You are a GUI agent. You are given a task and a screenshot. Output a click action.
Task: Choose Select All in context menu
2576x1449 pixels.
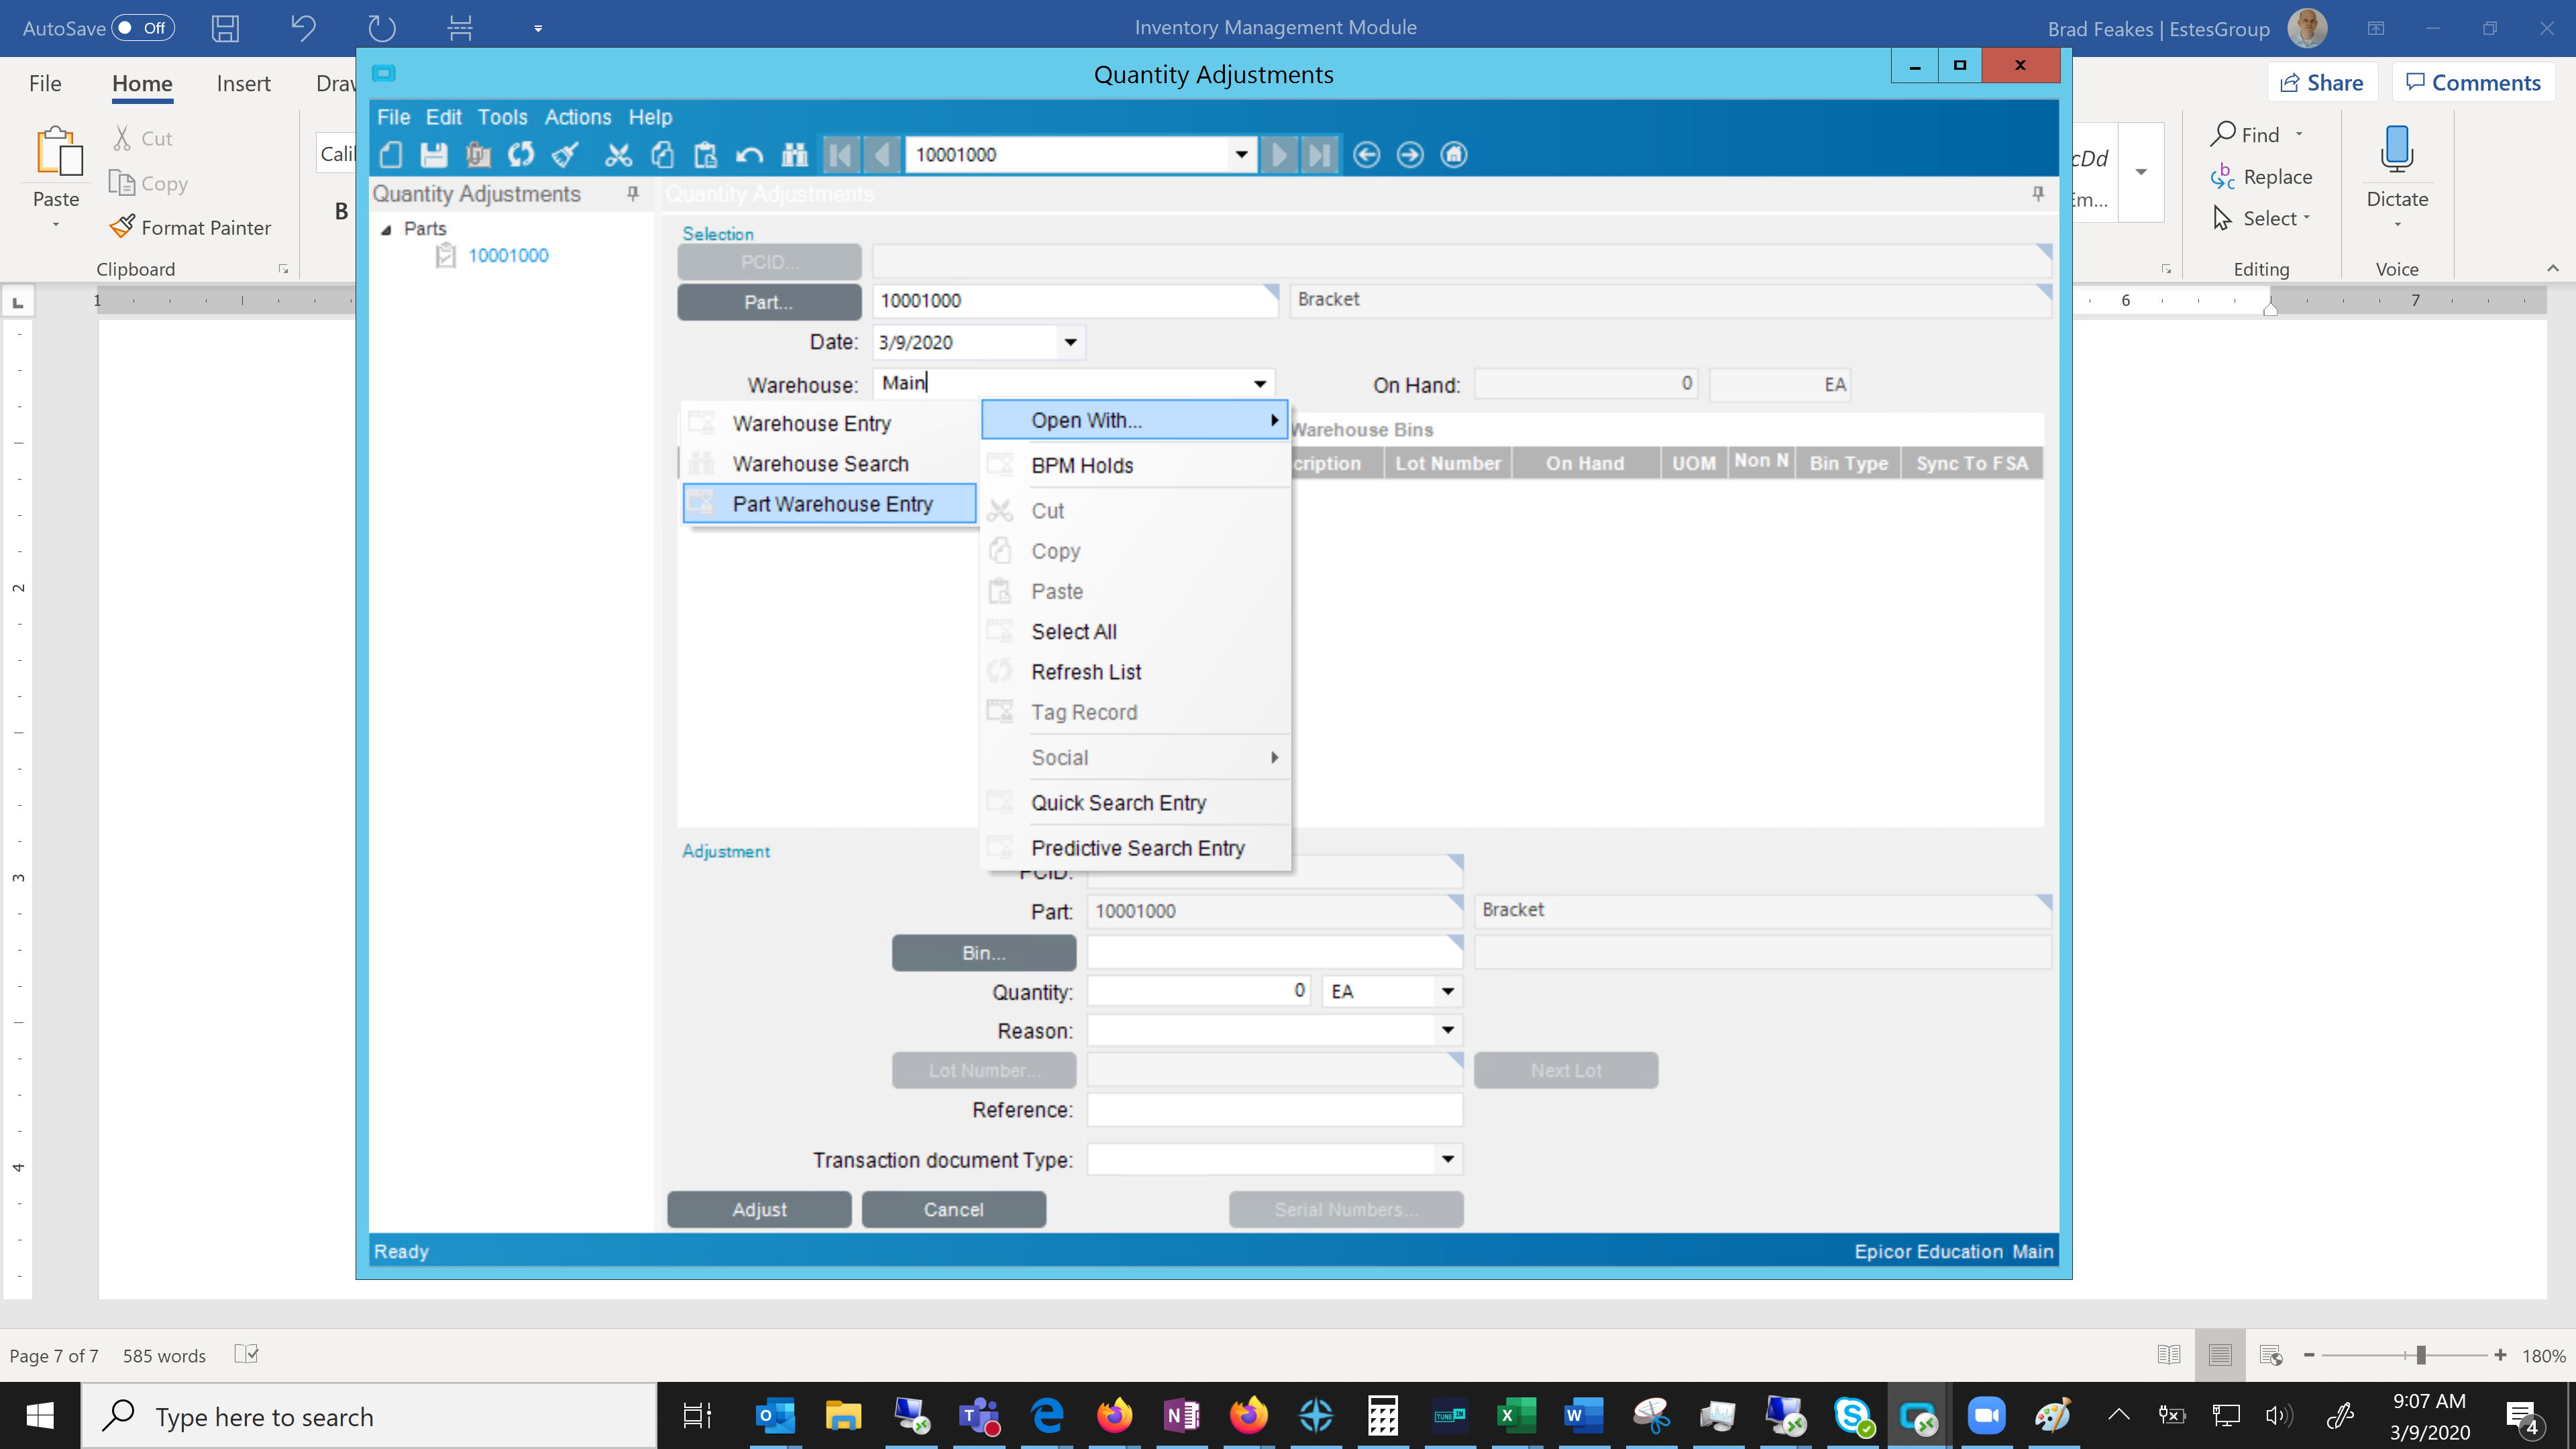click(x=1135, y=632)
